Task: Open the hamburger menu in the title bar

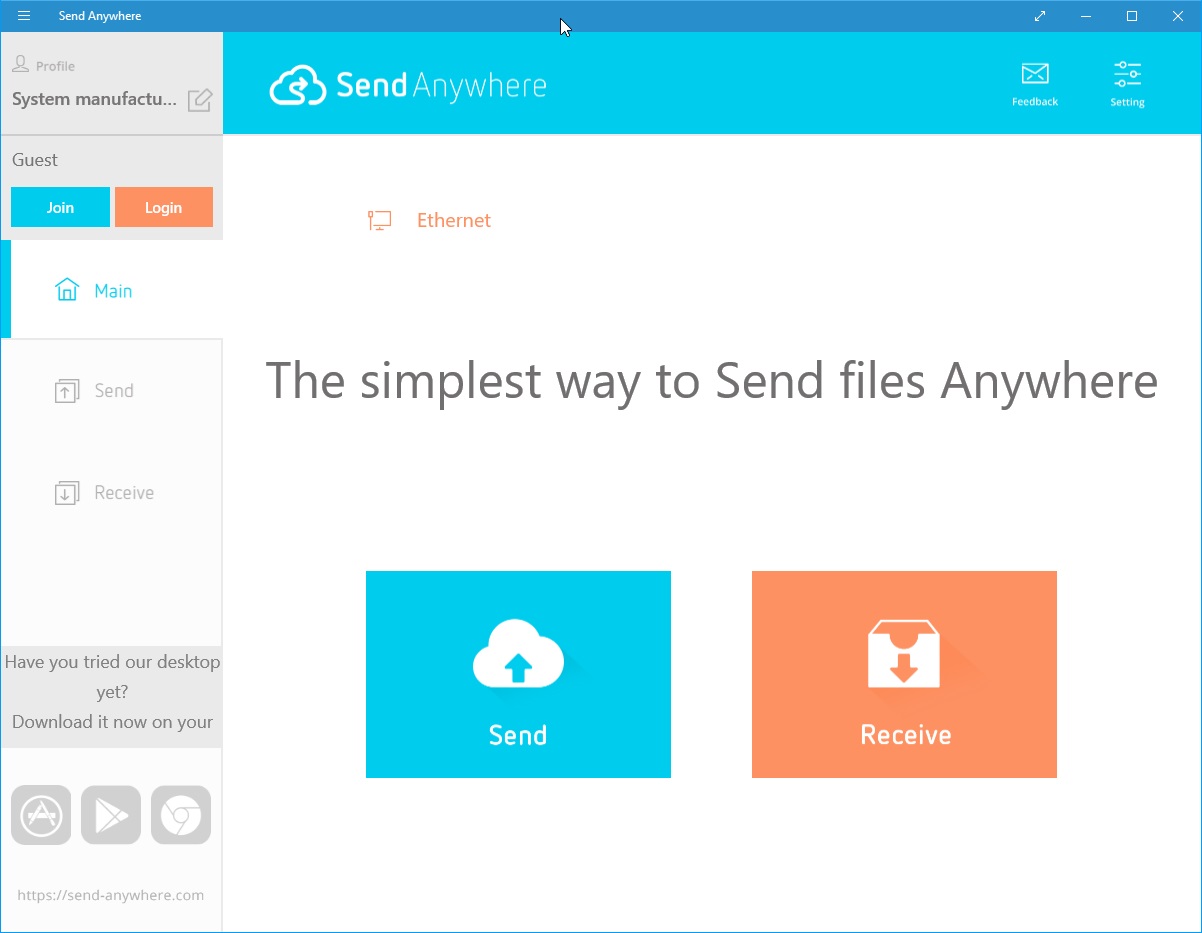Action: [x=23, y=15]
